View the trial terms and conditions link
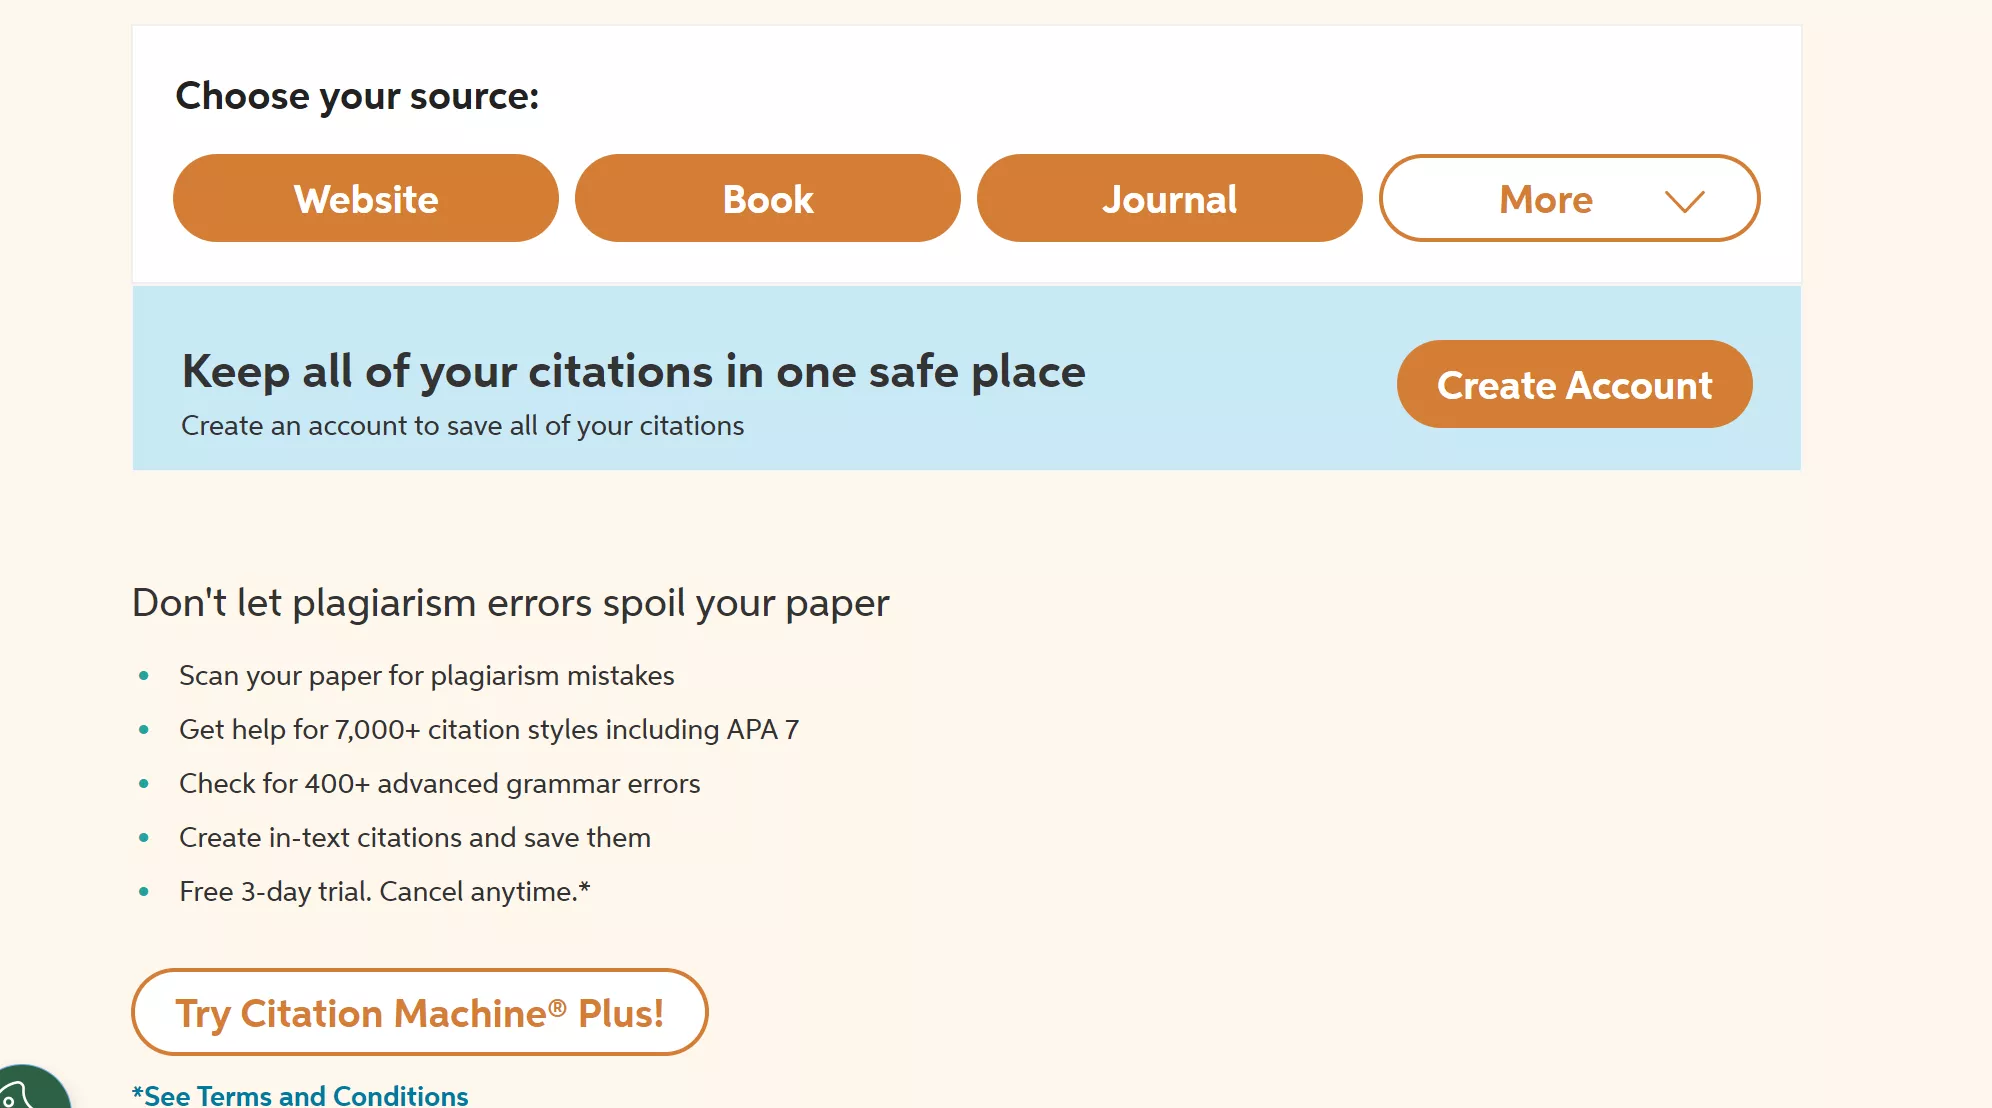The image size is (1992, 1108). 300,1096
